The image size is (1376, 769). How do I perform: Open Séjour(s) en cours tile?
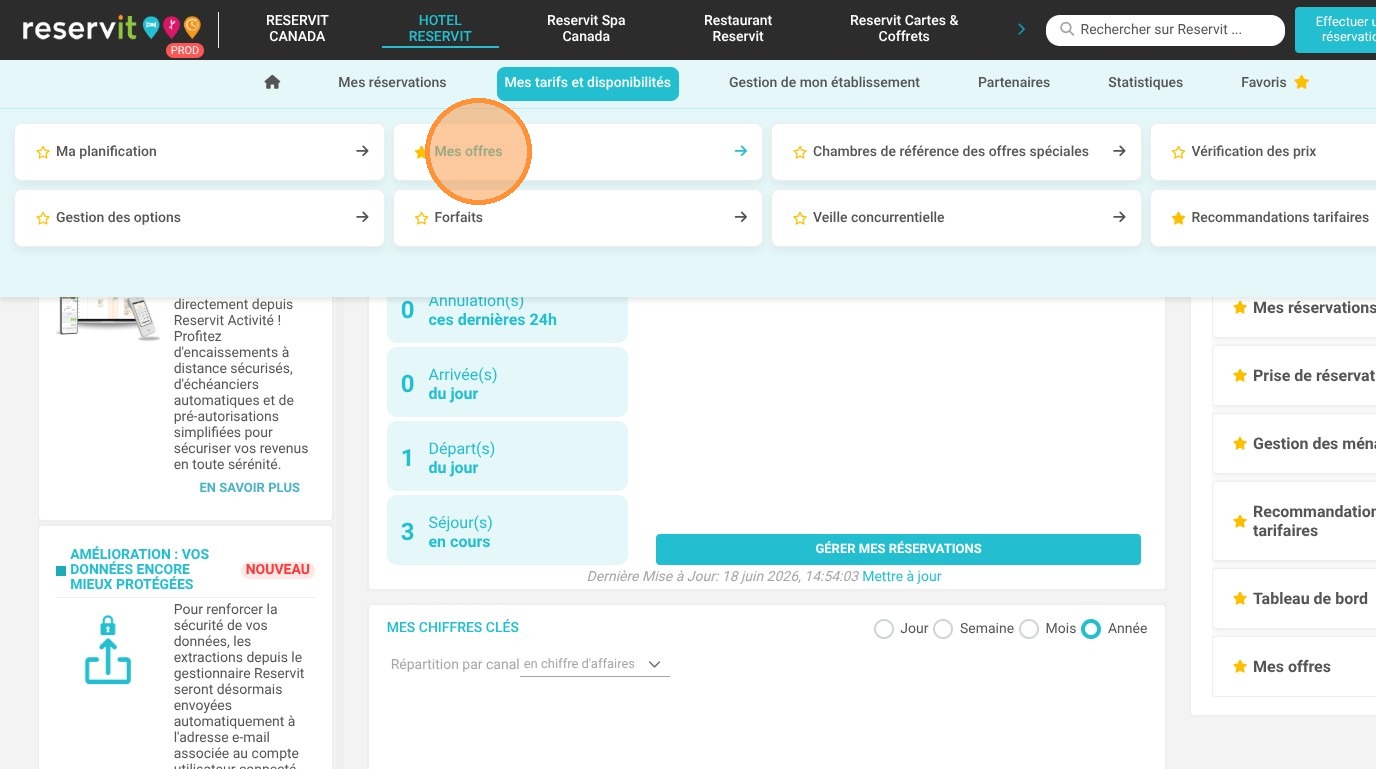507,531
